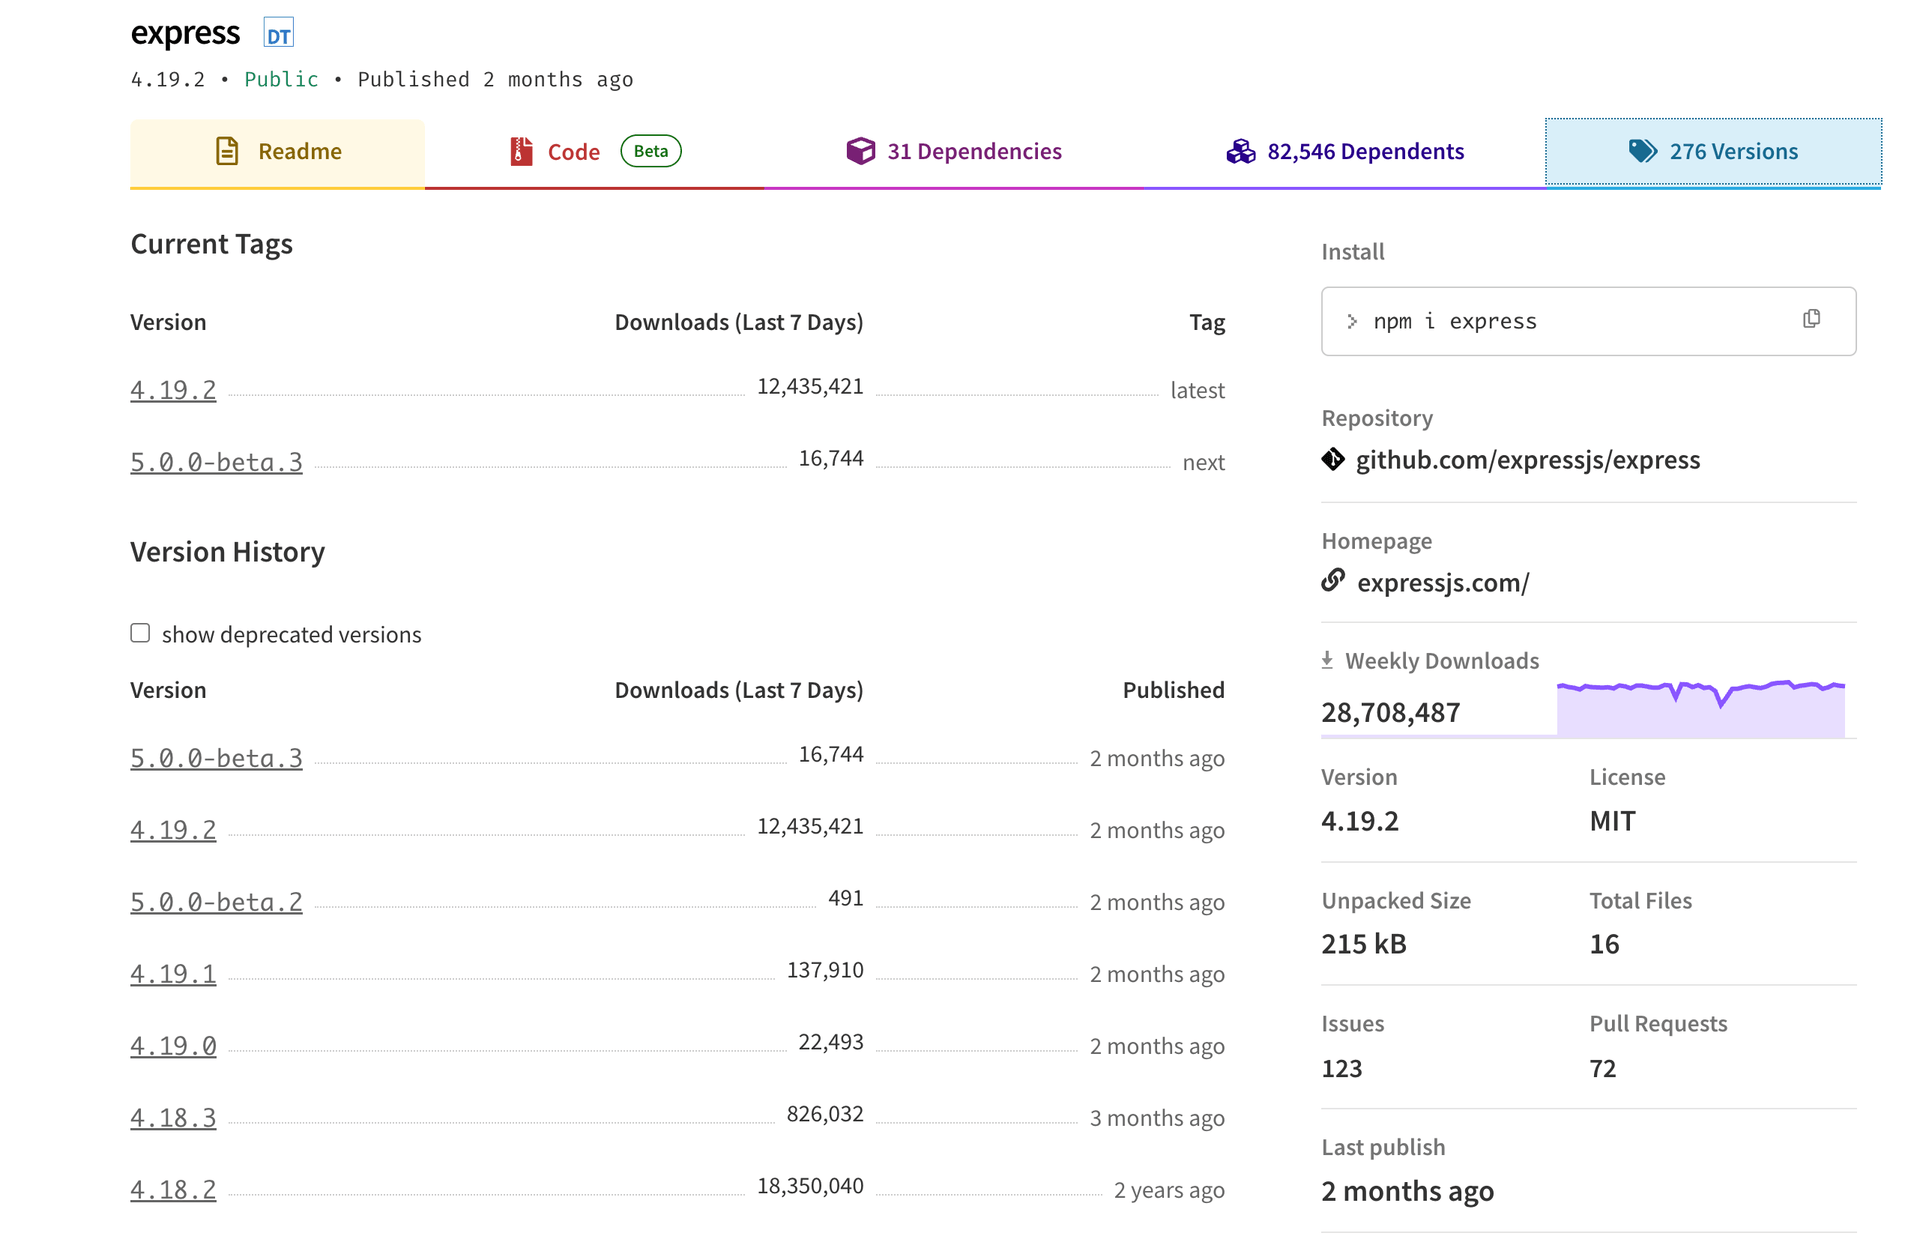
Task: Enable show deprecated versions checkbox
Action: point(140,633)
